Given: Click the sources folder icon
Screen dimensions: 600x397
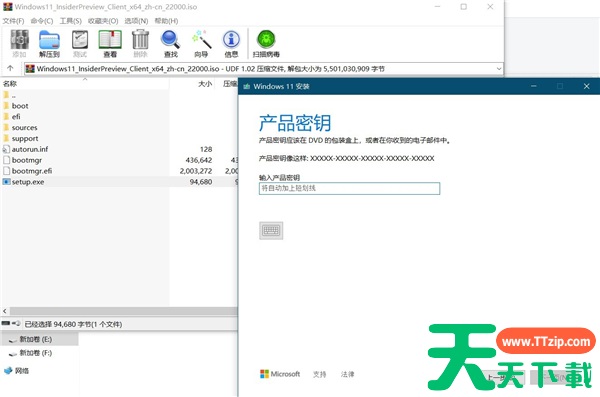Looking at the screenshot, I should click(6, 127).
